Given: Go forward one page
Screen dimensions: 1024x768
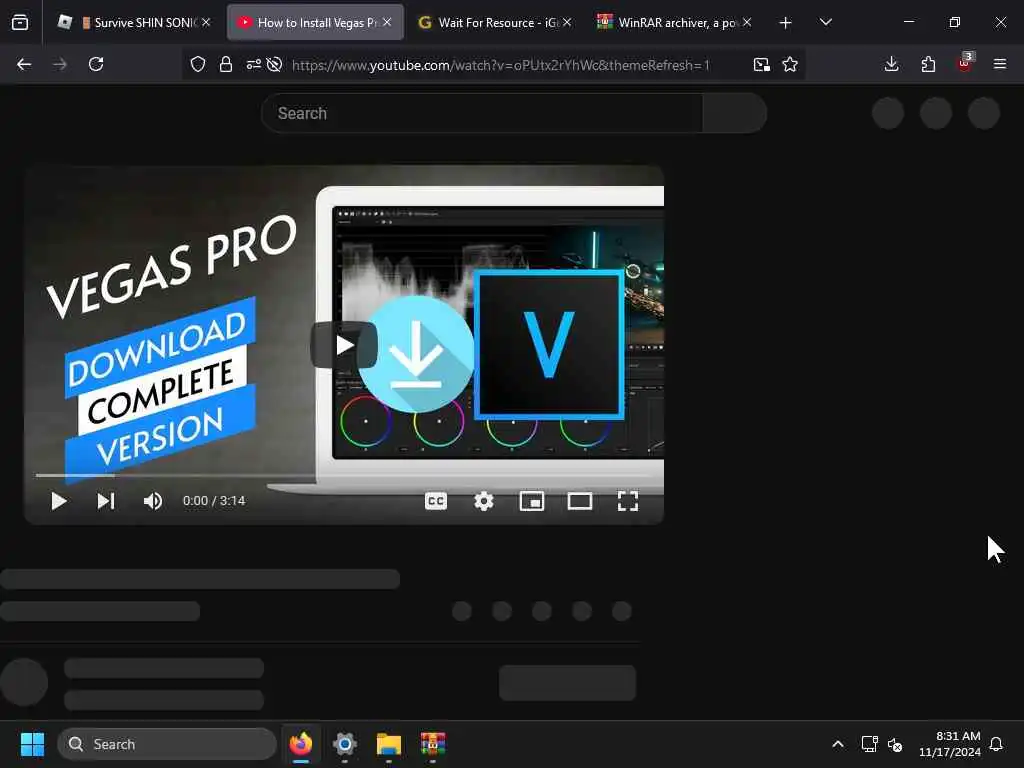Looking at the screenshot, I should coord(60,64).
